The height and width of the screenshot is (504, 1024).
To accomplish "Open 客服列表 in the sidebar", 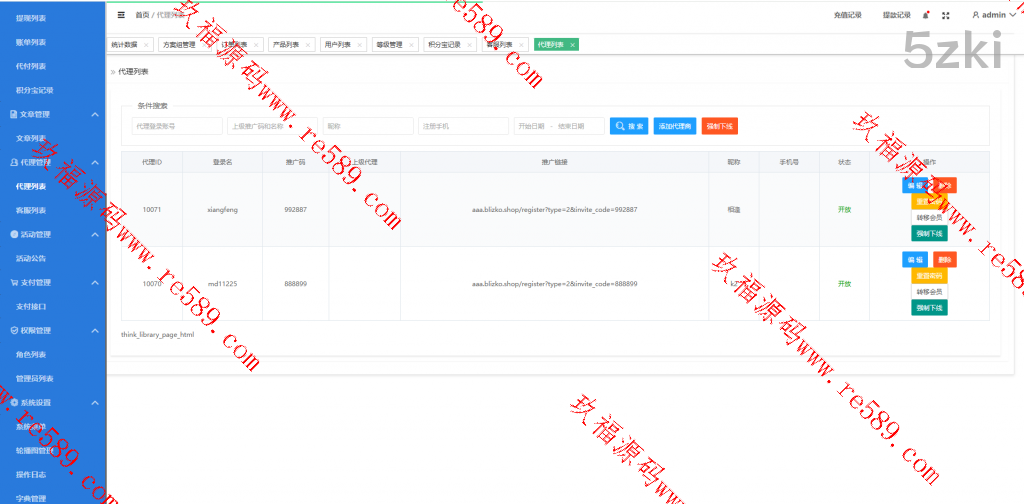I will point(31,211).
